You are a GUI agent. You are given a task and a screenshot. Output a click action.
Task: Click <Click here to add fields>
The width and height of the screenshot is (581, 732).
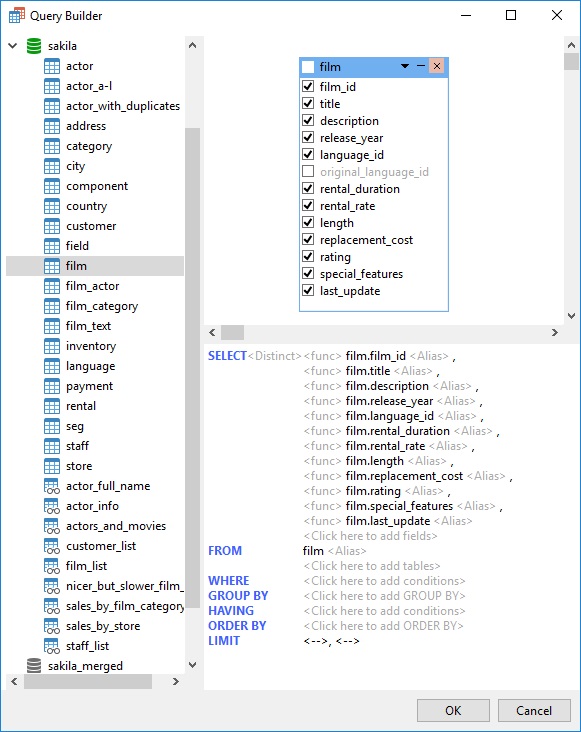[x=371, y=536]
